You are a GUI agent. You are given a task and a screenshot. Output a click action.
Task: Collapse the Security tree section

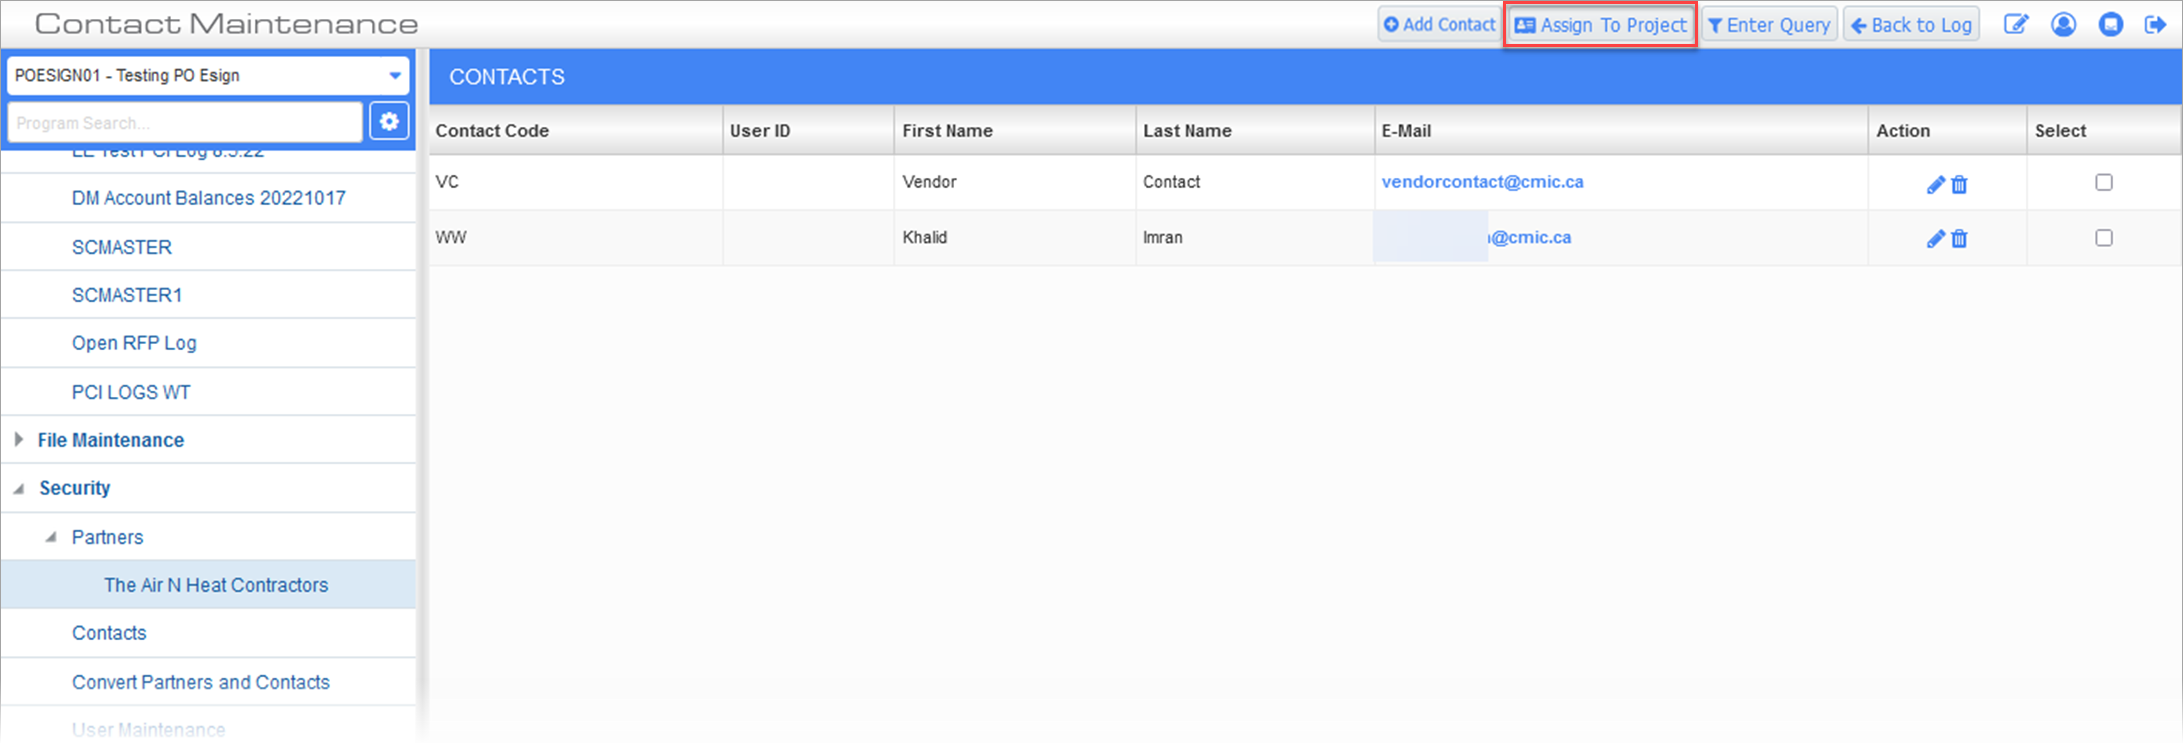pyautogui.click(x=19, y=489)
